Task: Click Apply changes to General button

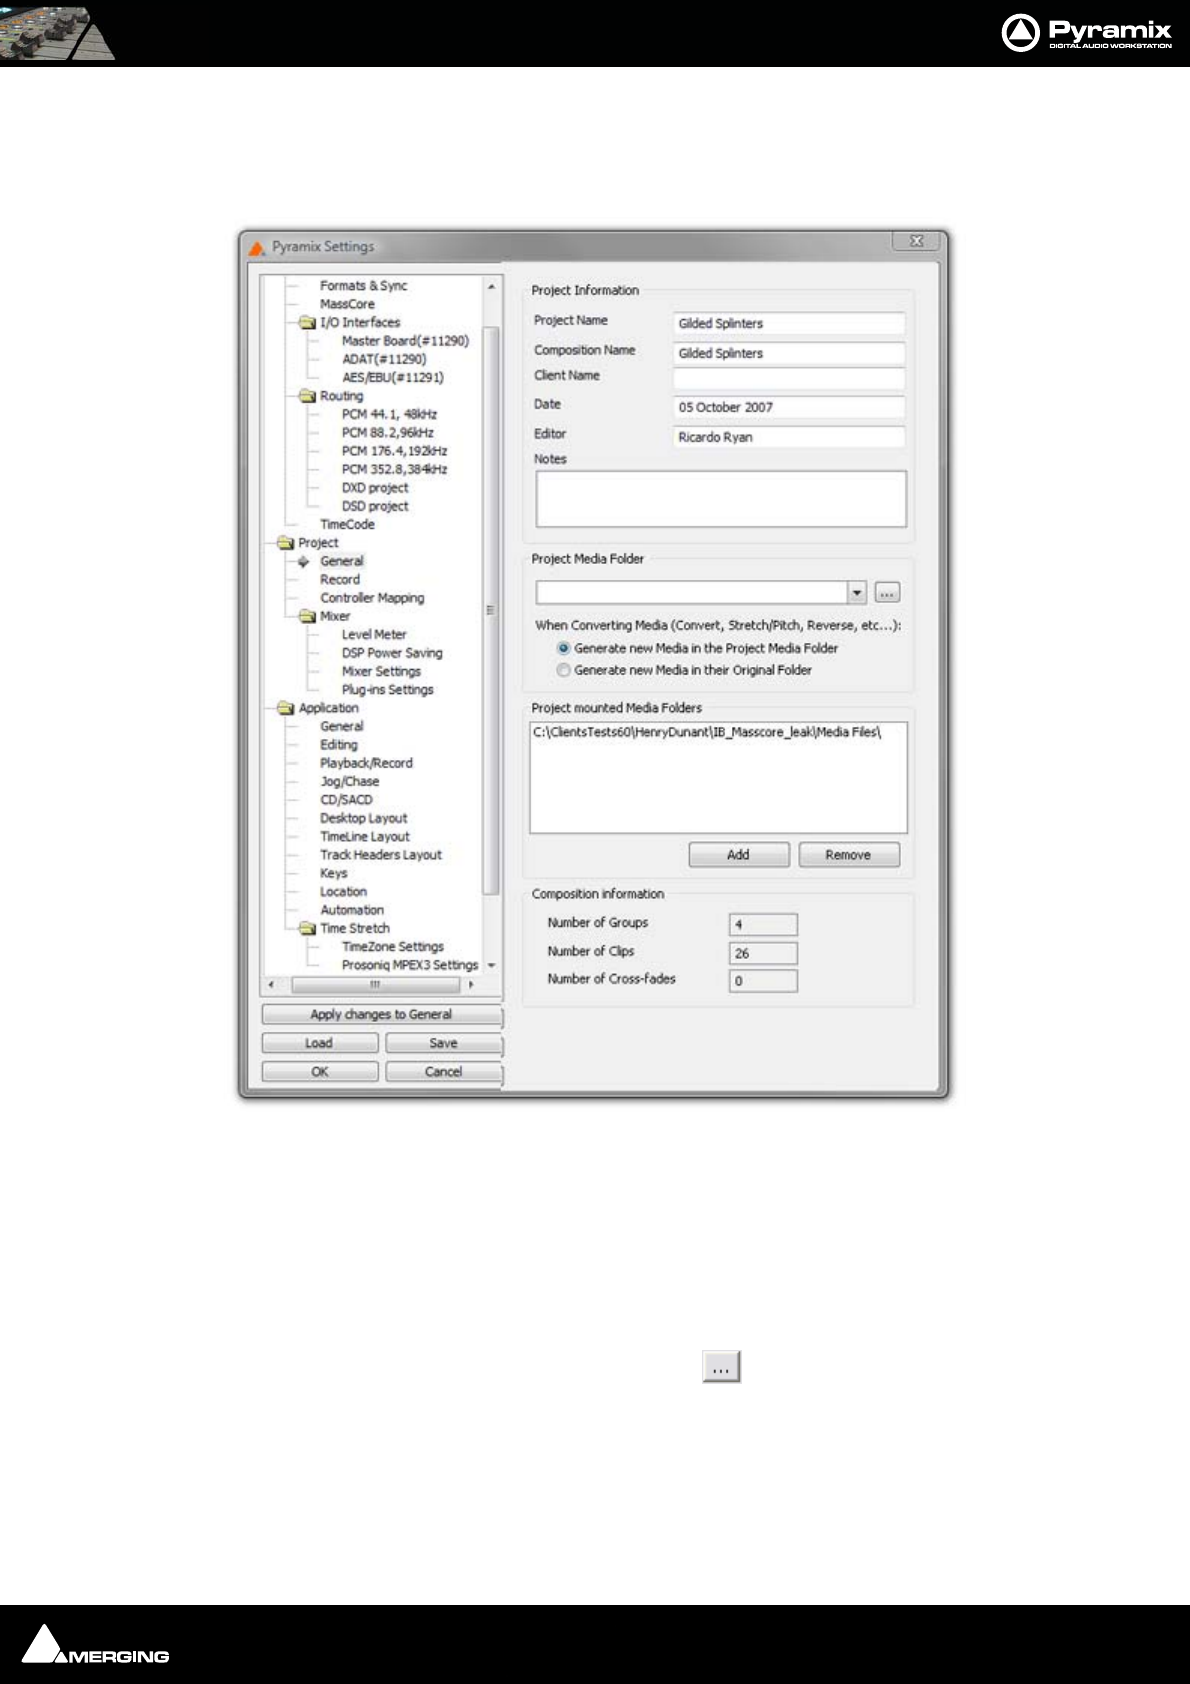Action: pos(381,1014)
